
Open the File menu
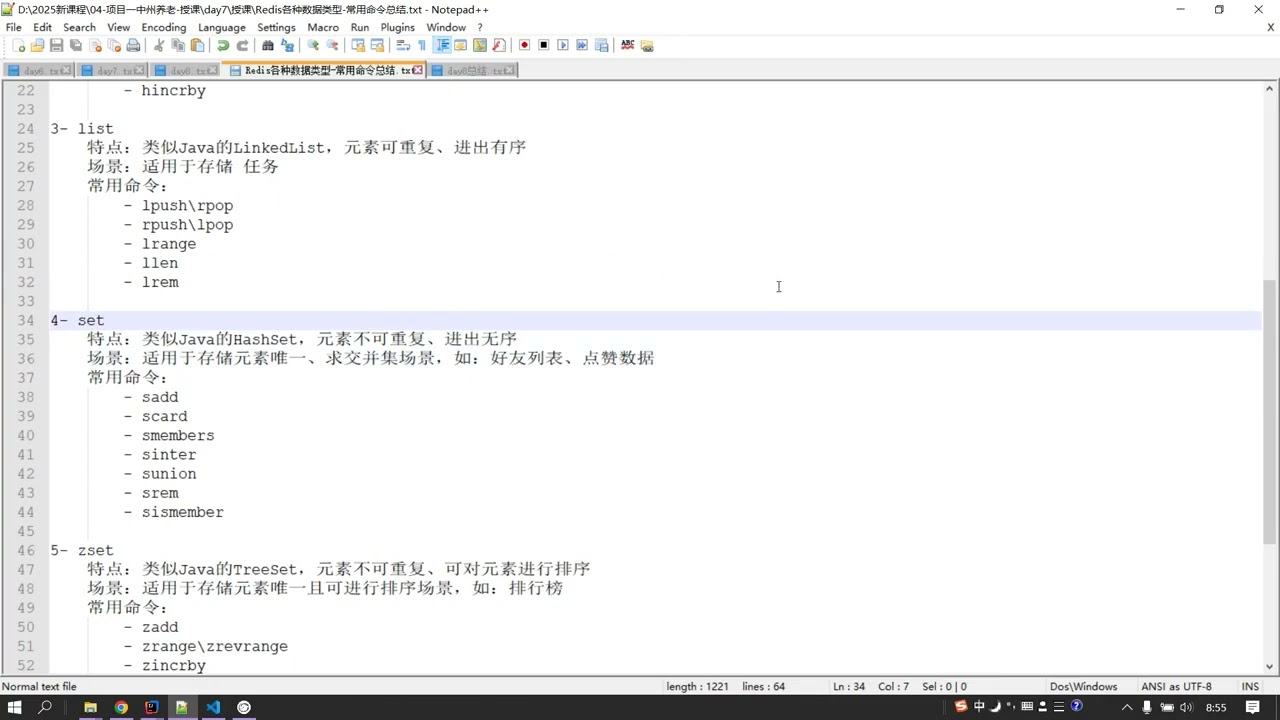pos(14,27)
